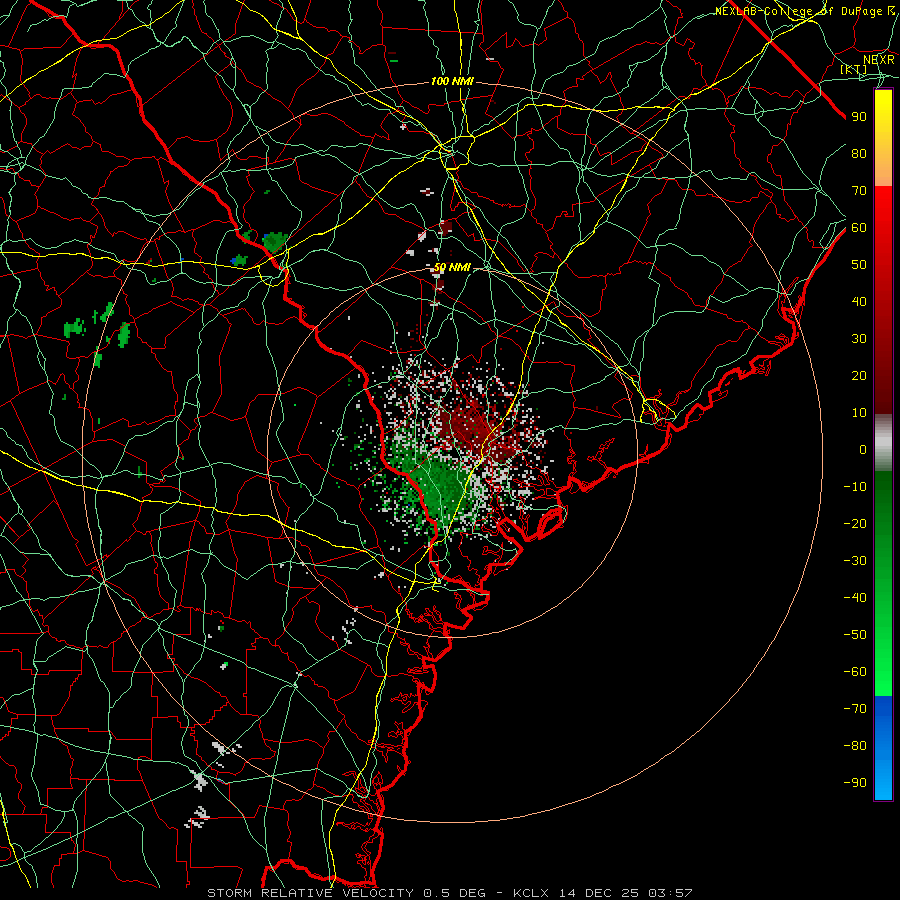Click the 20 value on velocity scale
This screenshot has width=900, height=900.
click(859, 375)
